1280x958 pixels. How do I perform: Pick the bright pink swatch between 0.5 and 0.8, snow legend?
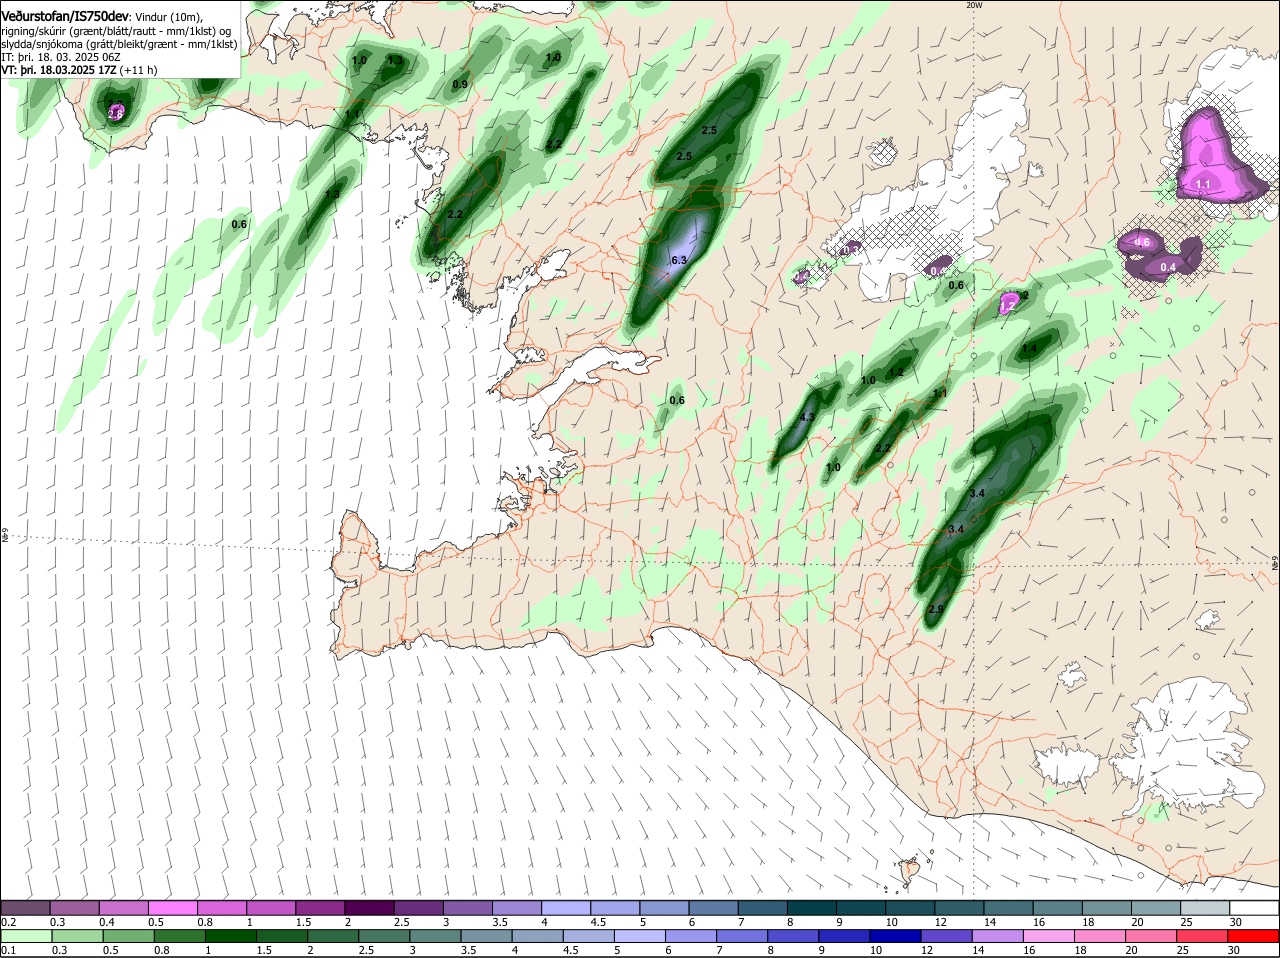172,907
